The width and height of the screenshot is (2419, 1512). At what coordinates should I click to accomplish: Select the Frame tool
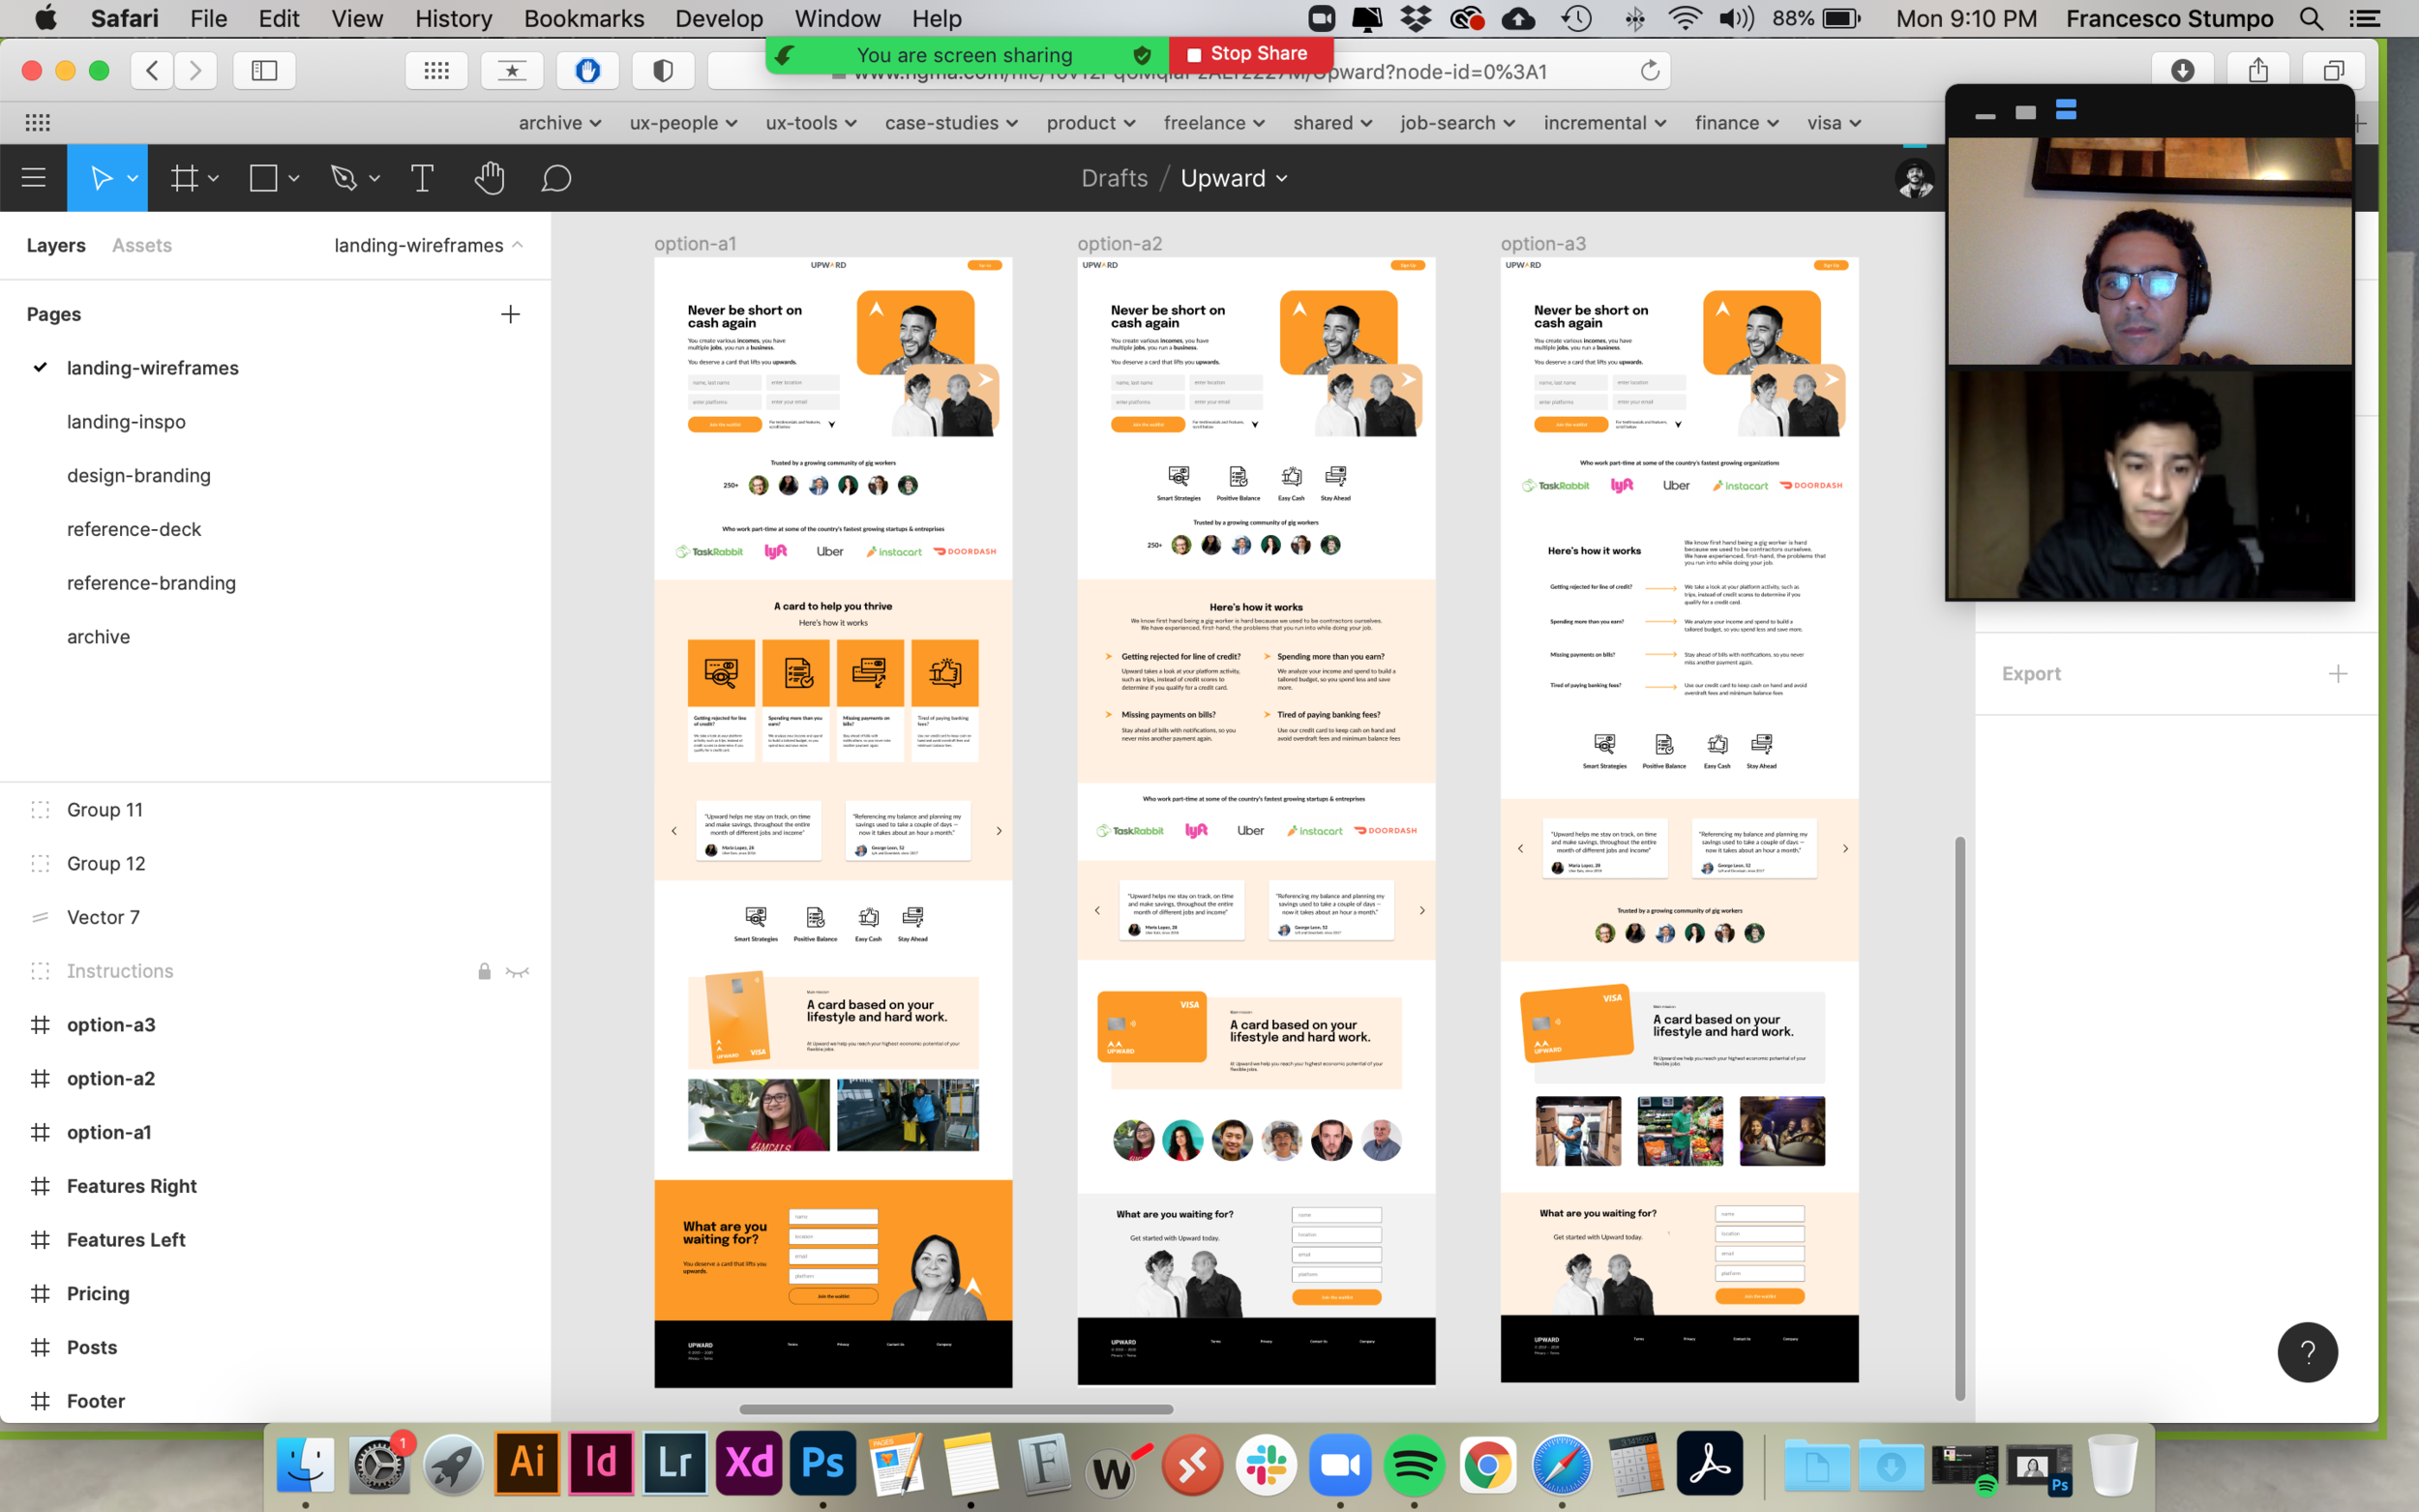tap(184, 178)
